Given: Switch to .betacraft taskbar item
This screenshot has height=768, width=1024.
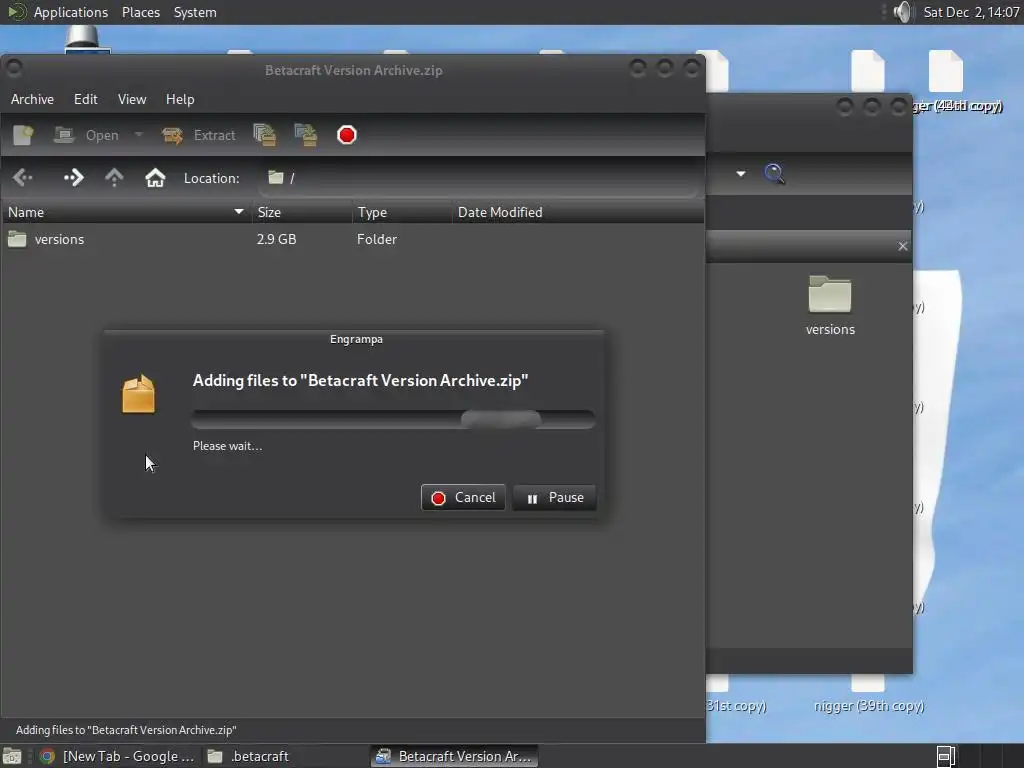Looking at the screenshot, I should pos(249,756).
